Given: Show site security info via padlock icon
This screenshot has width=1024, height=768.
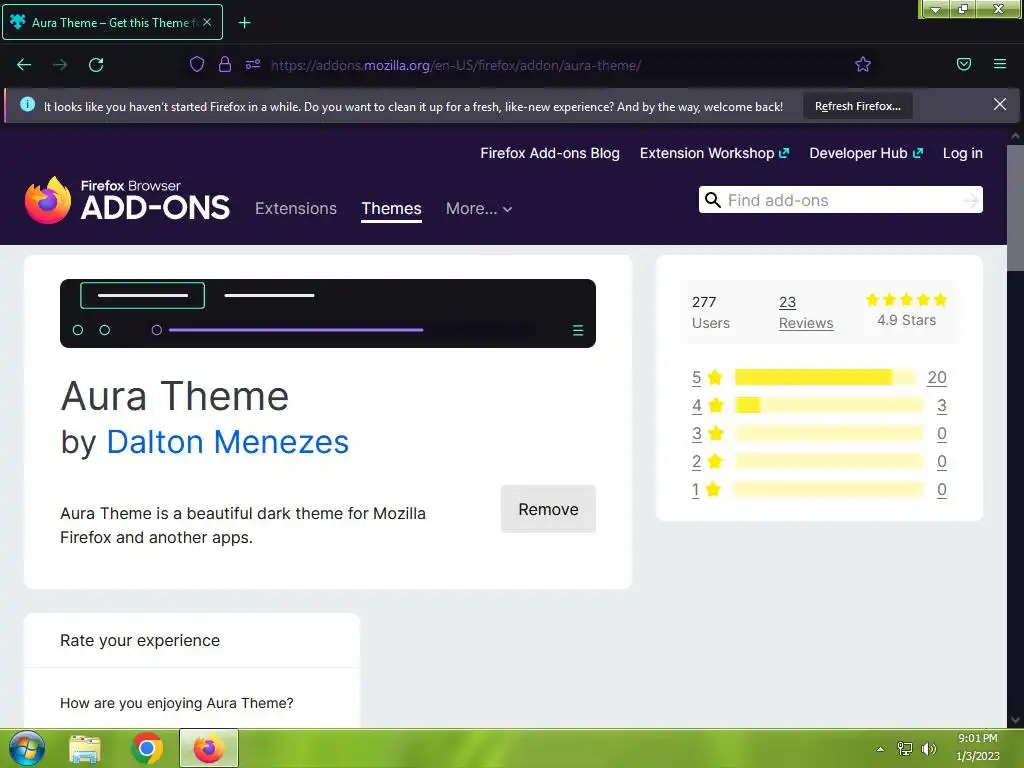Looking at the screenshot, I should pyautogui.click(x=225, y=64).
